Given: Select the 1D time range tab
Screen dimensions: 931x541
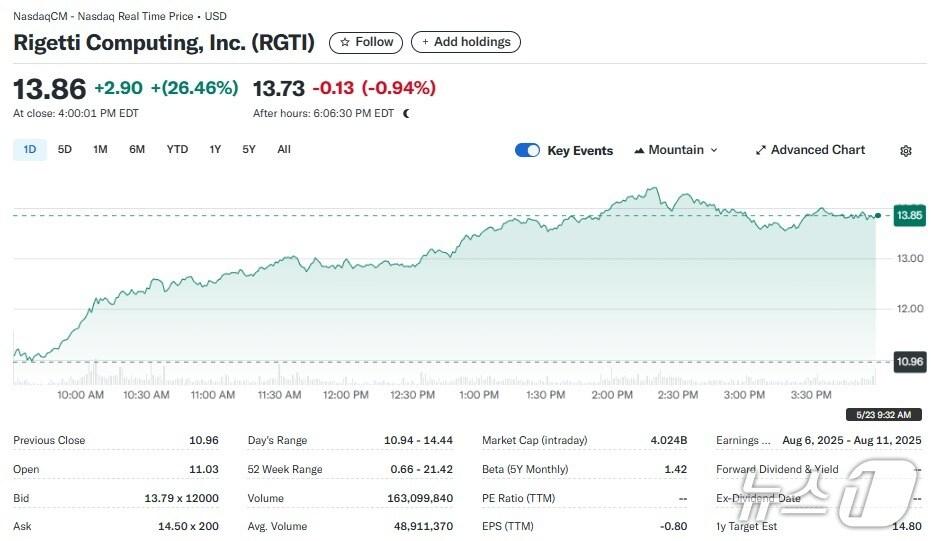Looking at the screenshot, I should click(x=30, y=150).
